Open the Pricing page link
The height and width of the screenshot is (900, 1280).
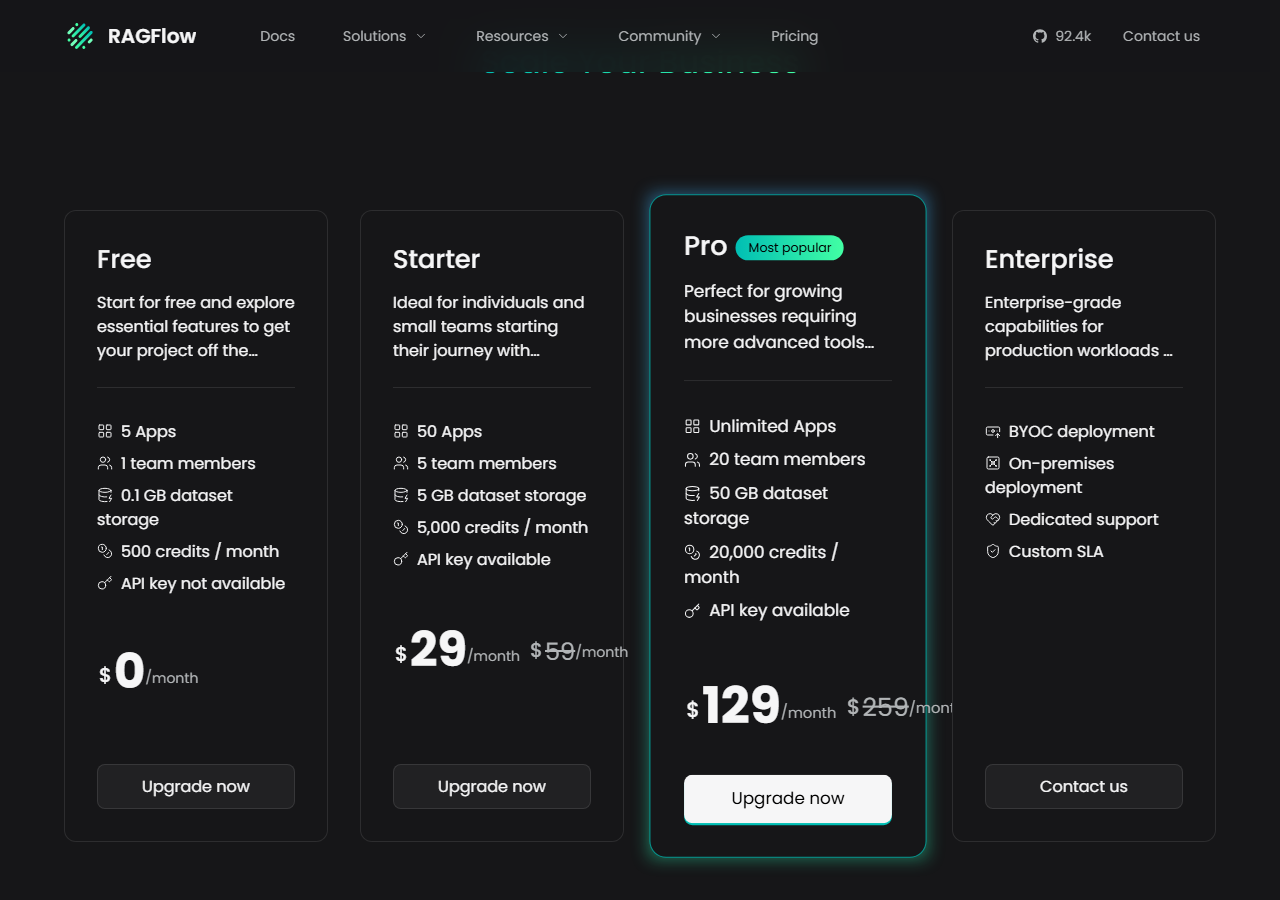pyautogui.click(x=794, y=36)
